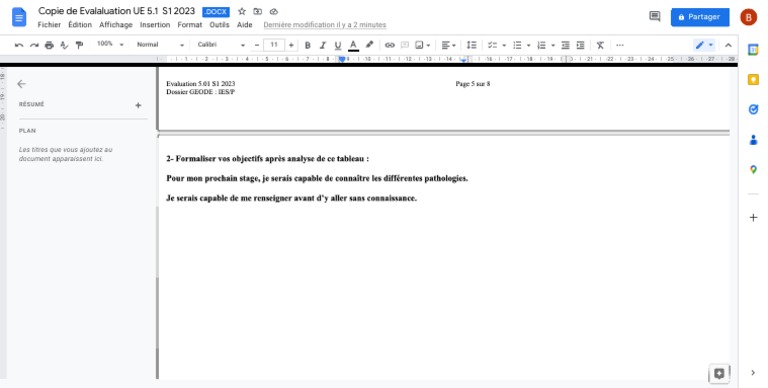This screenshot has width=768, height=388.
Task: Open the Aide menu
Action: tap(244, 24)
